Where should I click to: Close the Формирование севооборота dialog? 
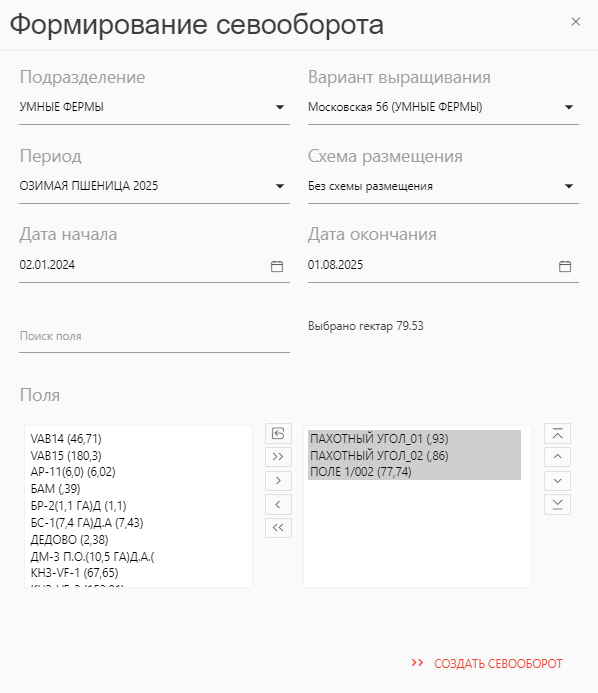click(575, 22)
